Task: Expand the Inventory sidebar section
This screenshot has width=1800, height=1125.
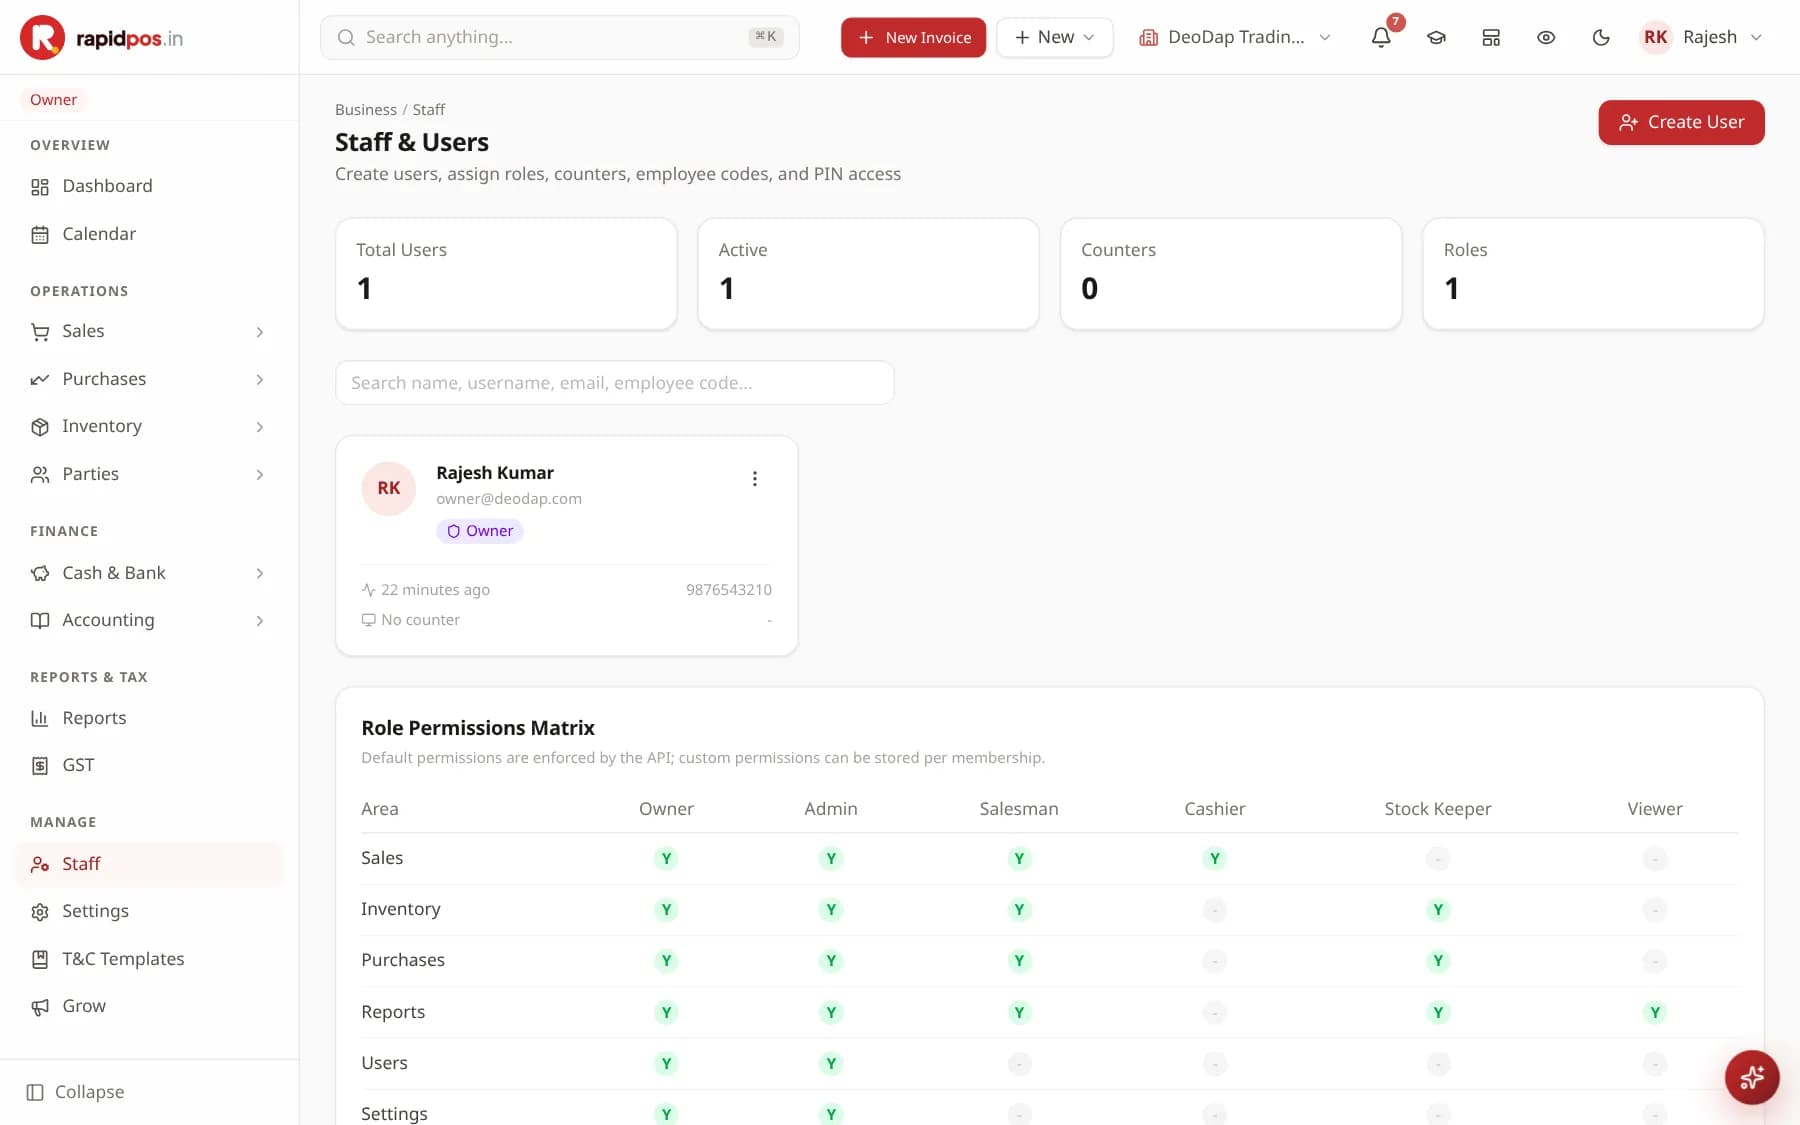Action: tap(150, 426)
